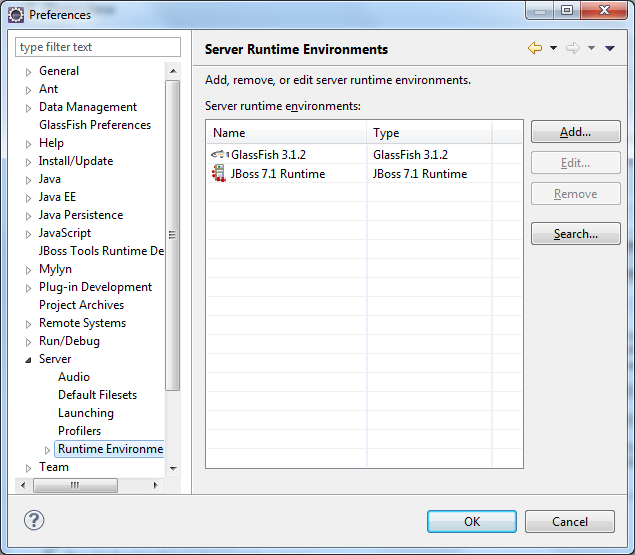Select JBoss Tools Runtime Detection item

point(101,251)
